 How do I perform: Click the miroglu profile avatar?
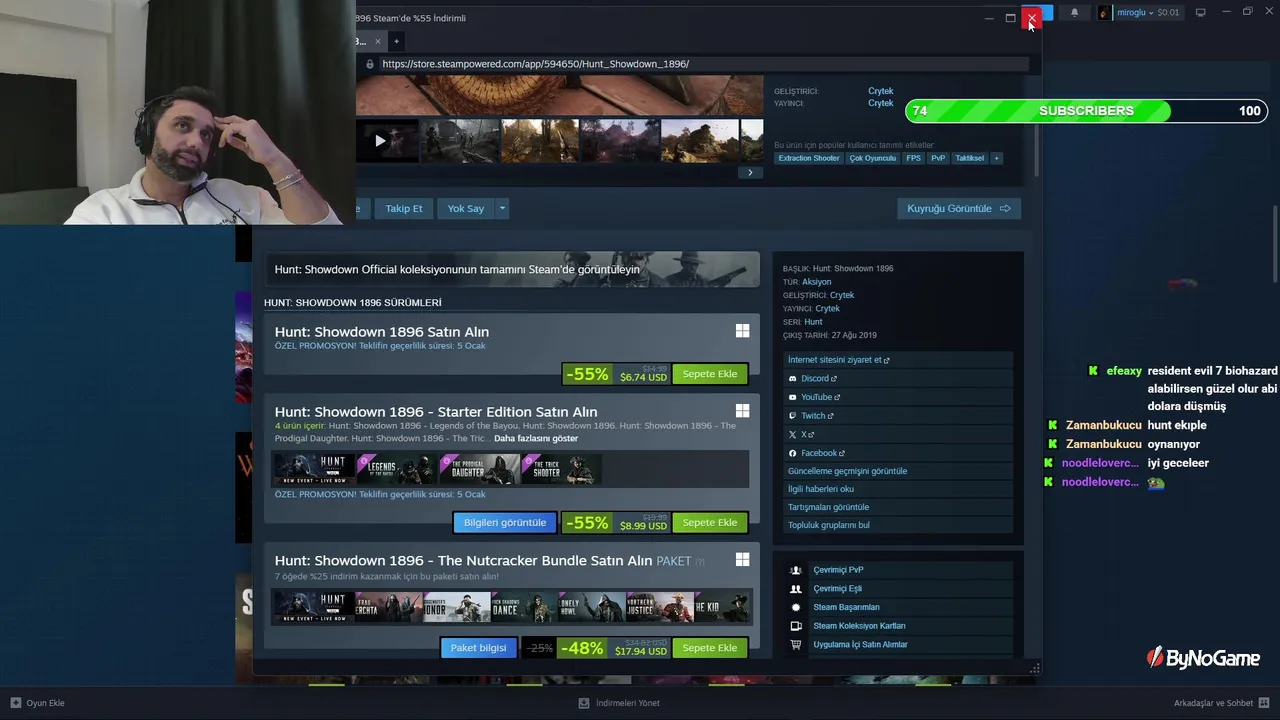click(x=1104, y=13)
